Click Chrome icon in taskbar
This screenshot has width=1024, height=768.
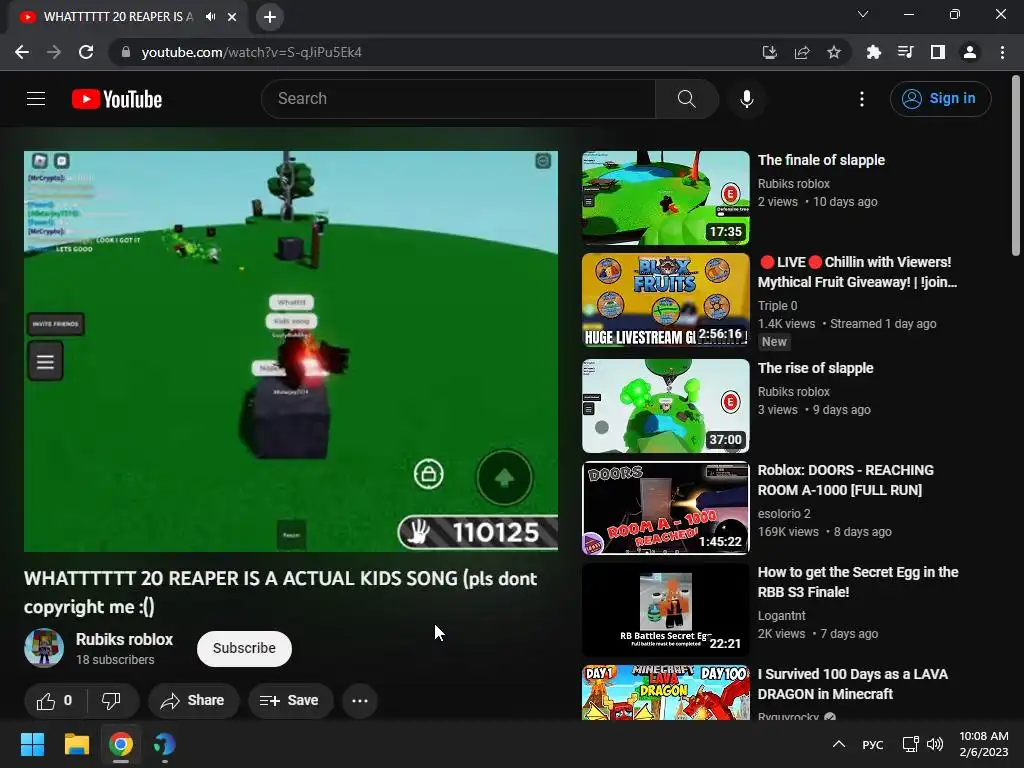click(x=121, y=744)
